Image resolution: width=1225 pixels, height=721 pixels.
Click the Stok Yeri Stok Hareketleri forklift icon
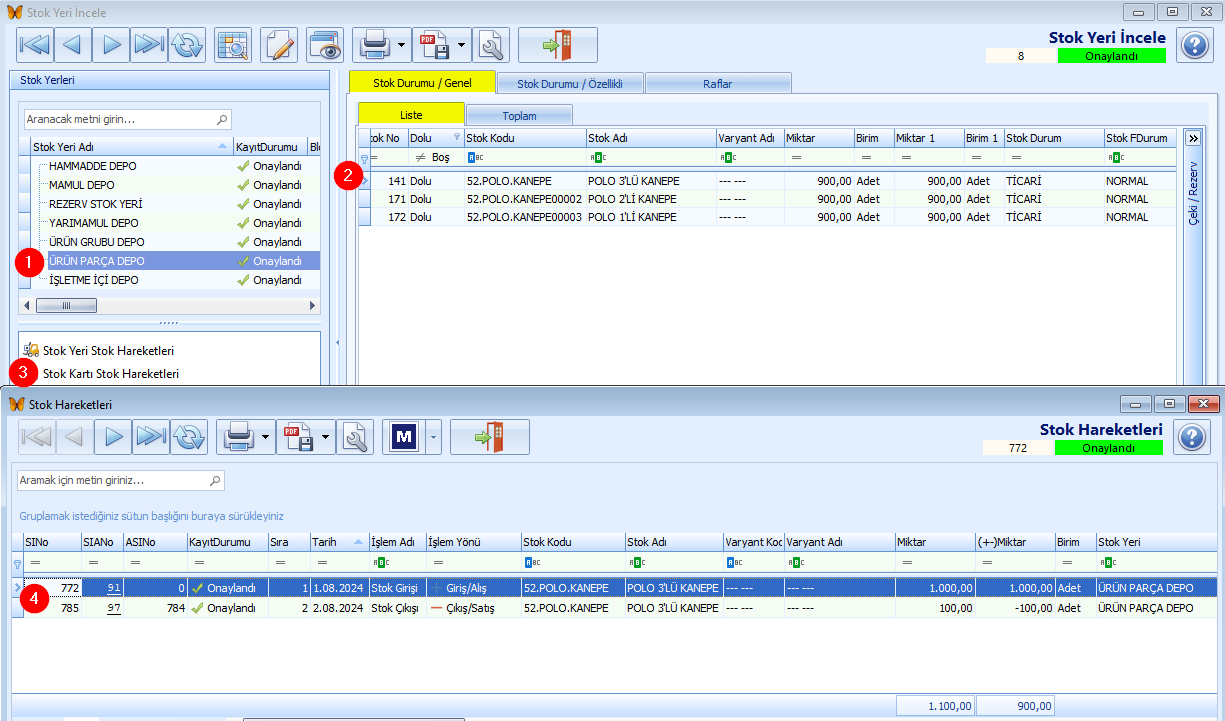coord(31,350)
